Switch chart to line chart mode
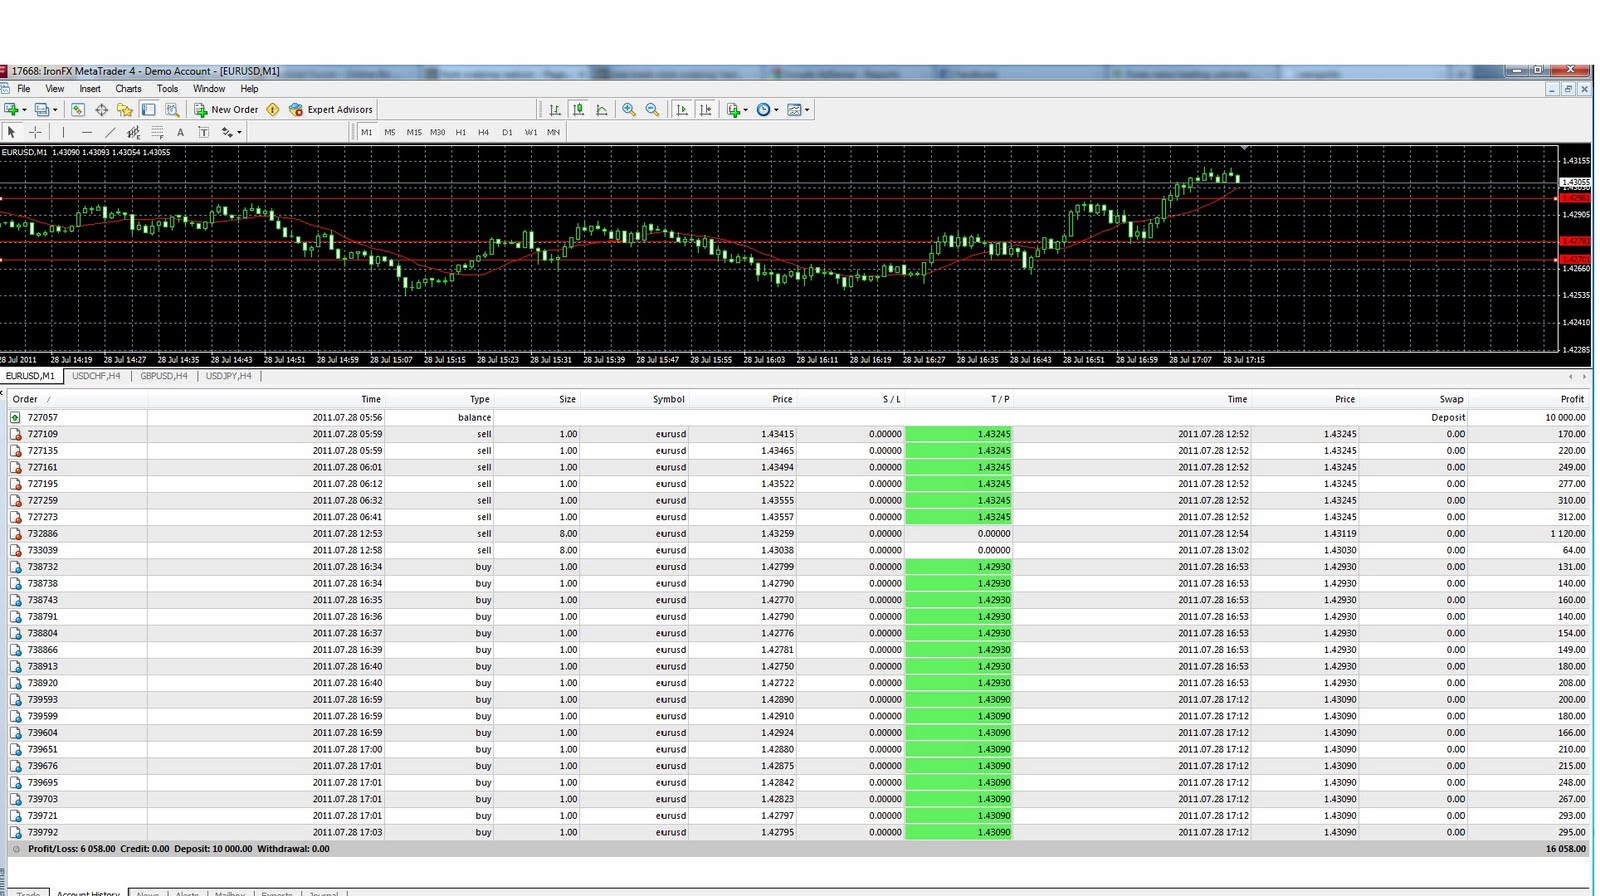Screen dimensions: 1600x896 pyautogui.click(x=602, y=110)
